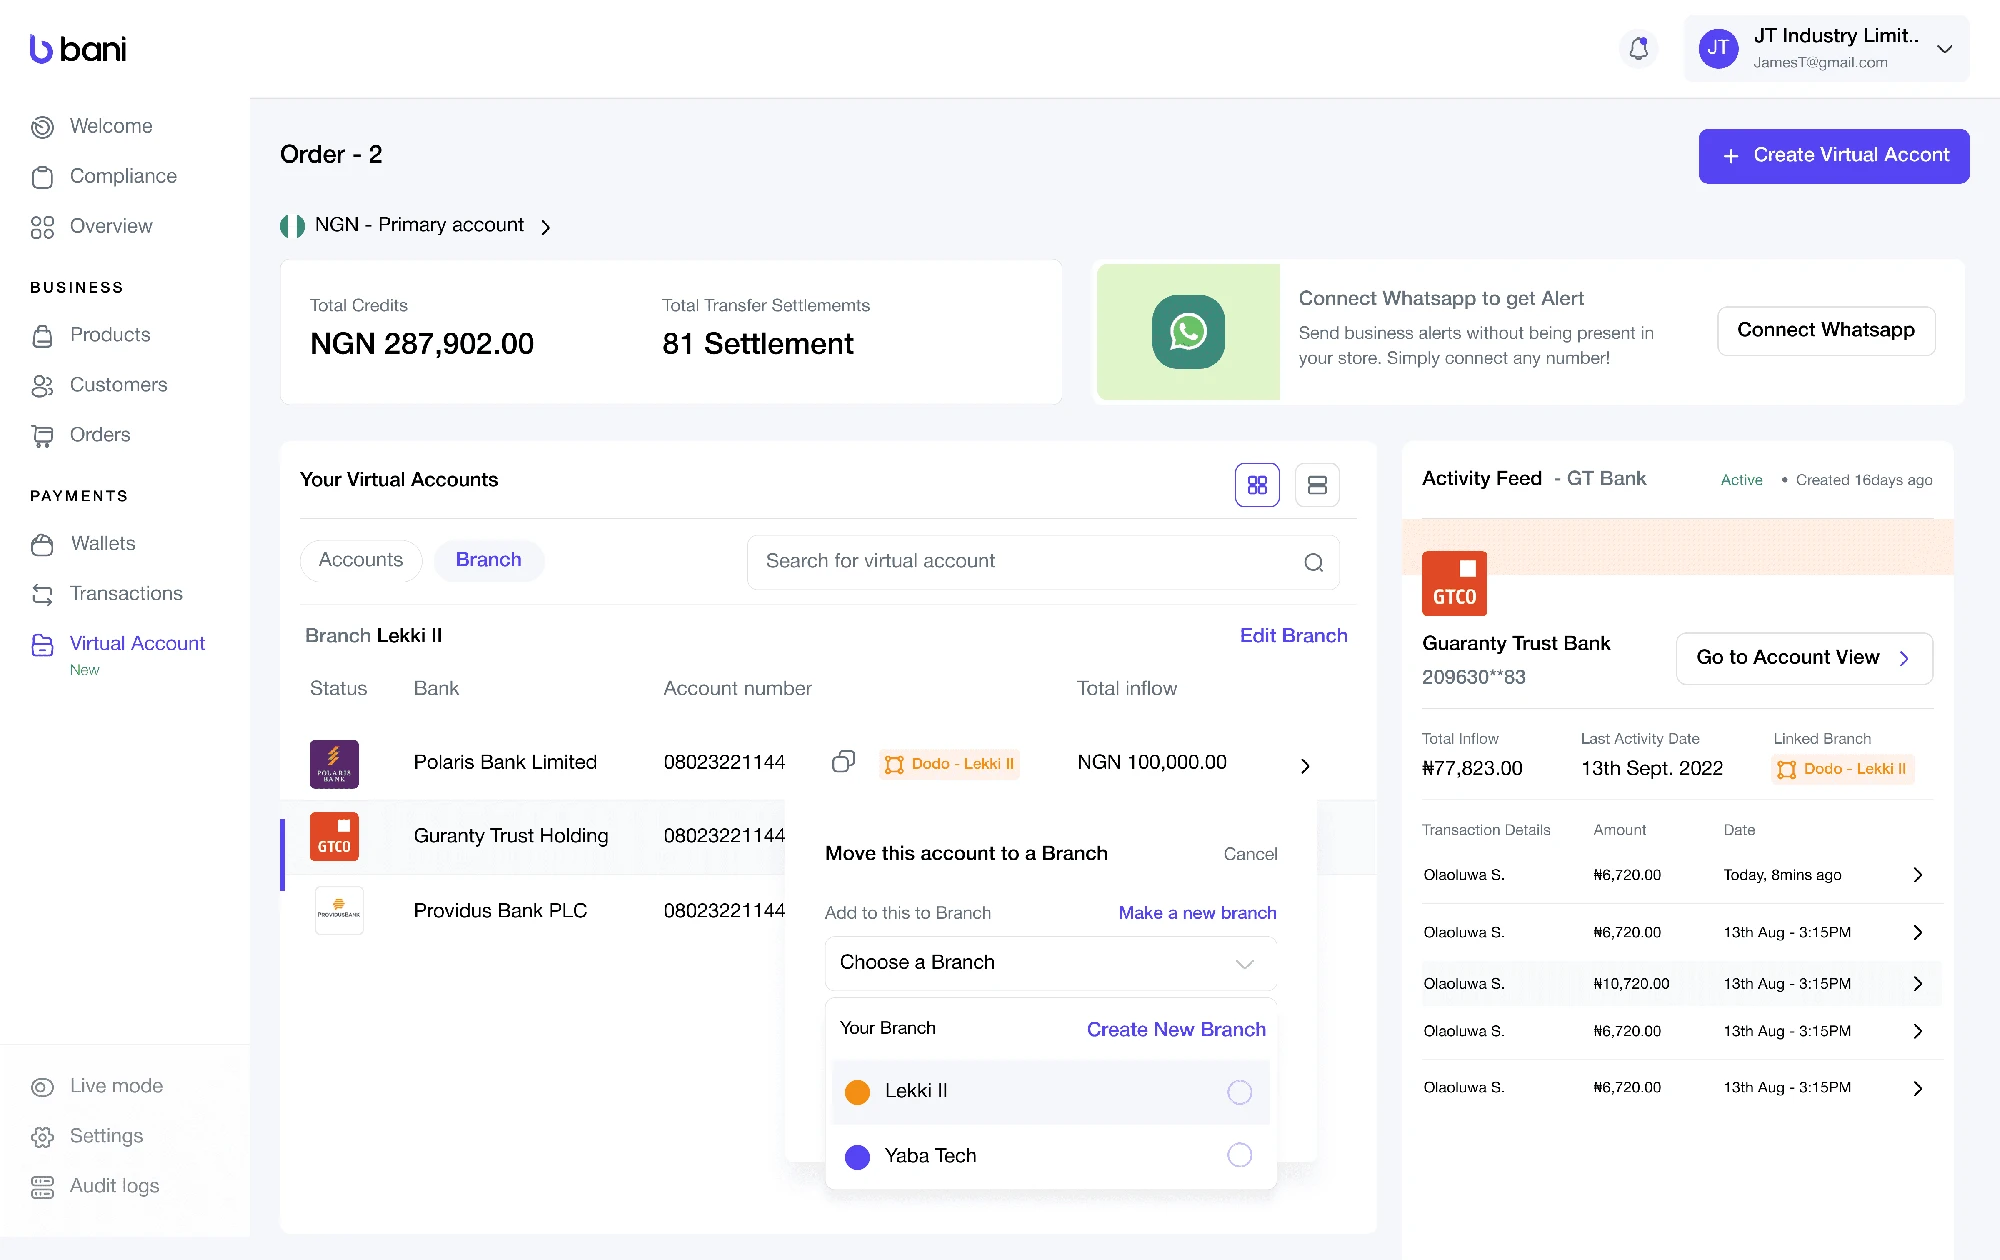Select the Accounts tab
The image size is (2000, 1260).
(x=361, y=560)
